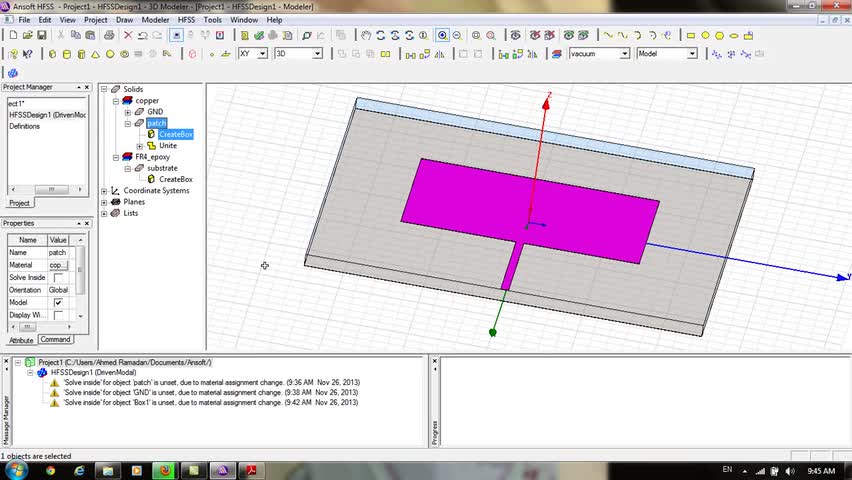
Task: Expand the Coordinate Systems tree node
Action: click(105, 191)
